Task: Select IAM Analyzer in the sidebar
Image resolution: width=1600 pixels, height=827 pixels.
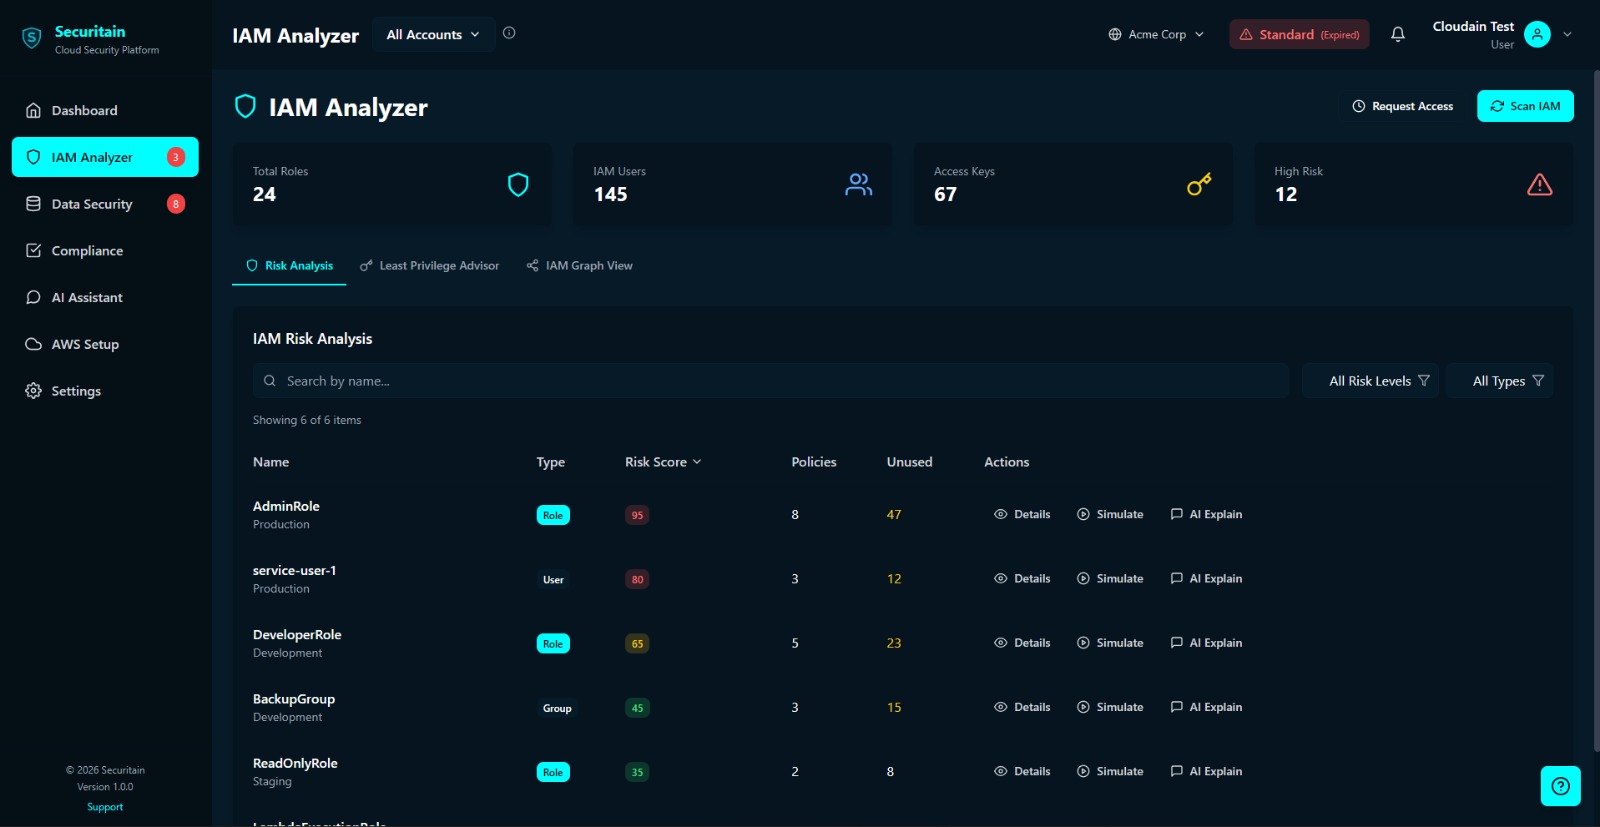Action: (x=105, y=157)
